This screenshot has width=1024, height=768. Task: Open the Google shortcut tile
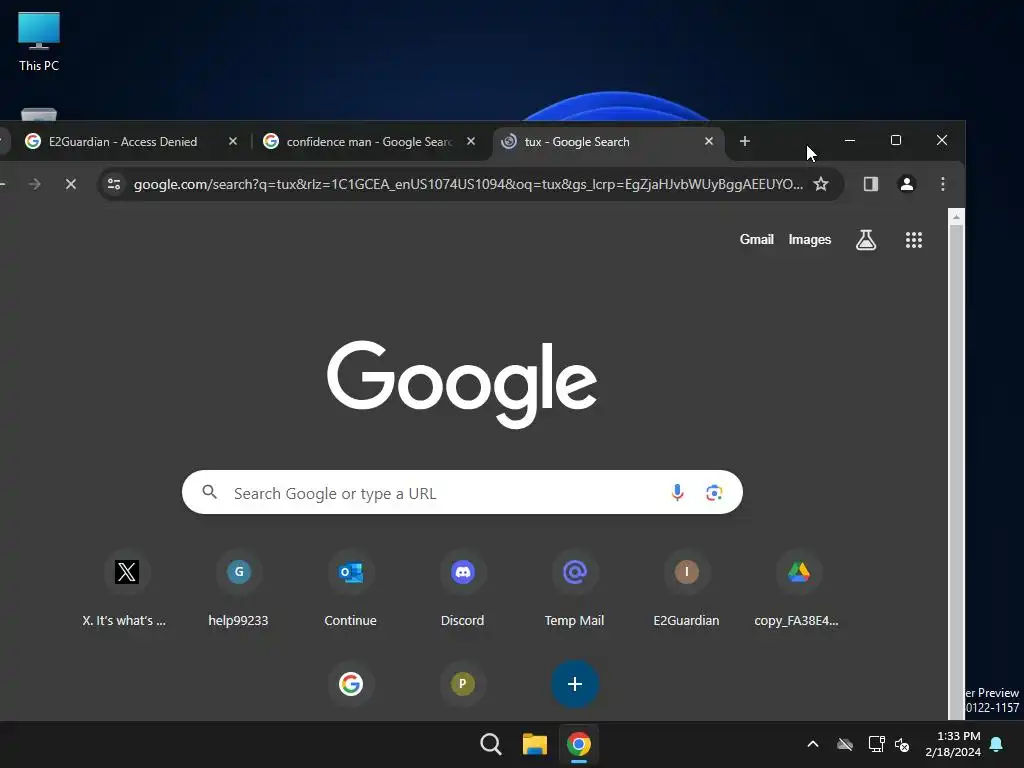coord(351,684)
